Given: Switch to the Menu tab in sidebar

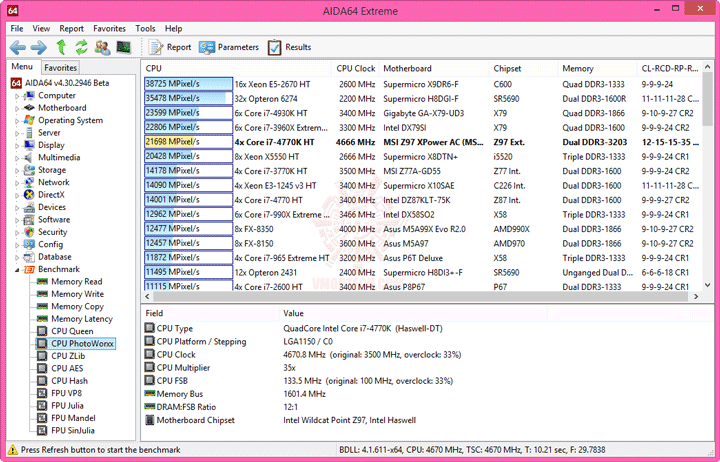Looking at the screenshot, I should click(x=22, y=67).
